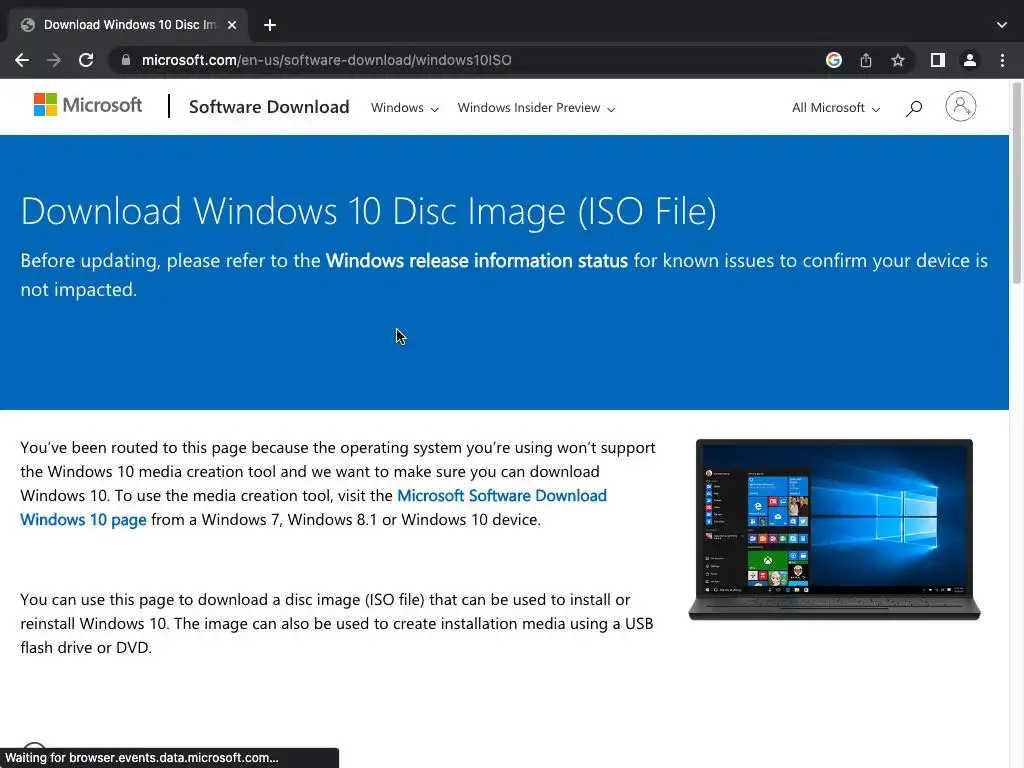Screen dimensions: 1024x768
Task: Click the share page icon
Action: (x=866, y=60)
